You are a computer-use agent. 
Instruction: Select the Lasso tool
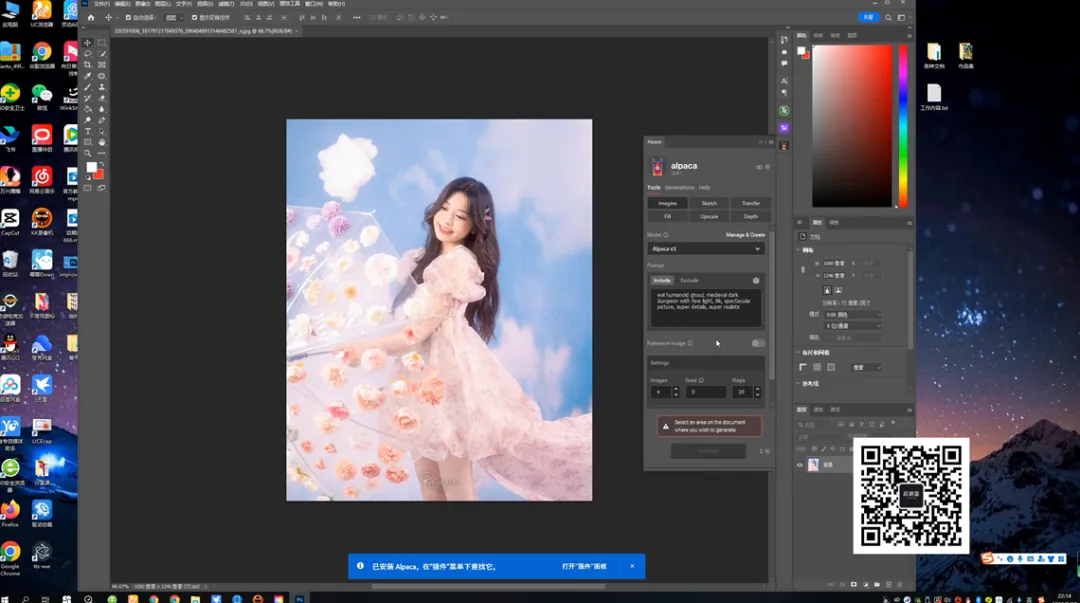(88, 54)
